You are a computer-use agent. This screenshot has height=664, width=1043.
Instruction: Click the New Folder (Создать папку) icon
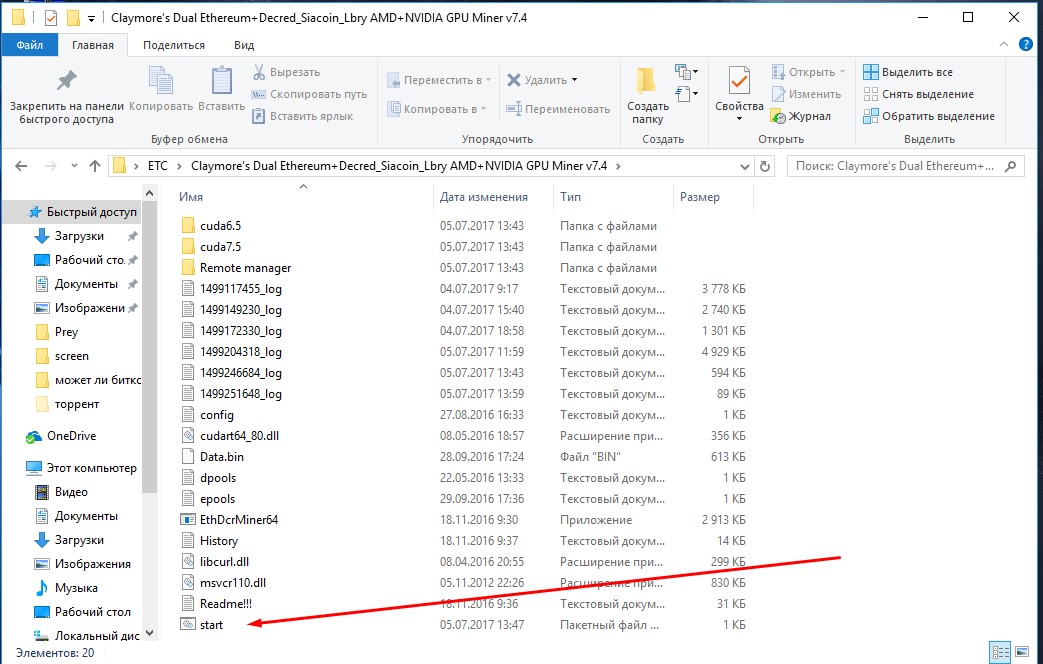point(647,87)
